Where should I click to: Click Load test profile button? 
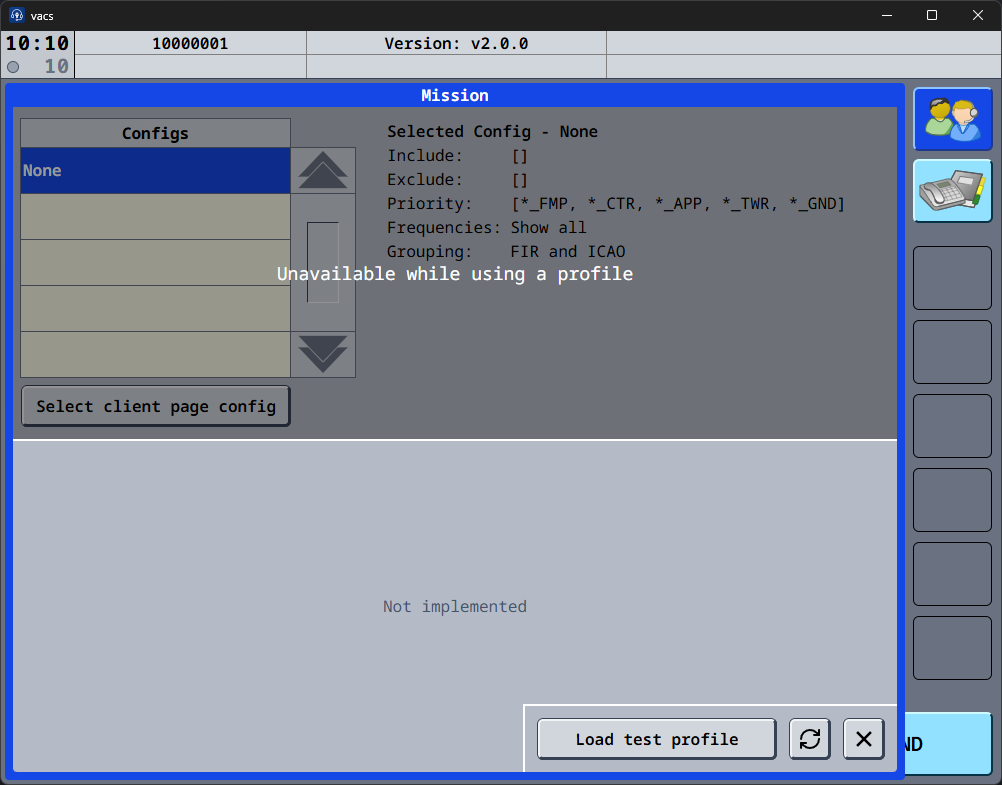[656, 739]
